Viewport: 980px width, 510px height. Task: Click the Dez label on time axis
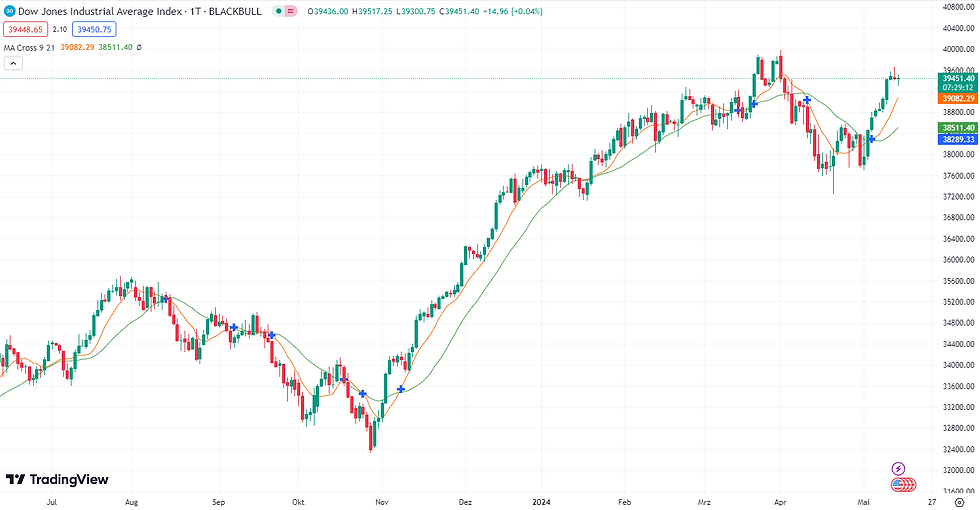pyautogui.click(x=465, y=502)
